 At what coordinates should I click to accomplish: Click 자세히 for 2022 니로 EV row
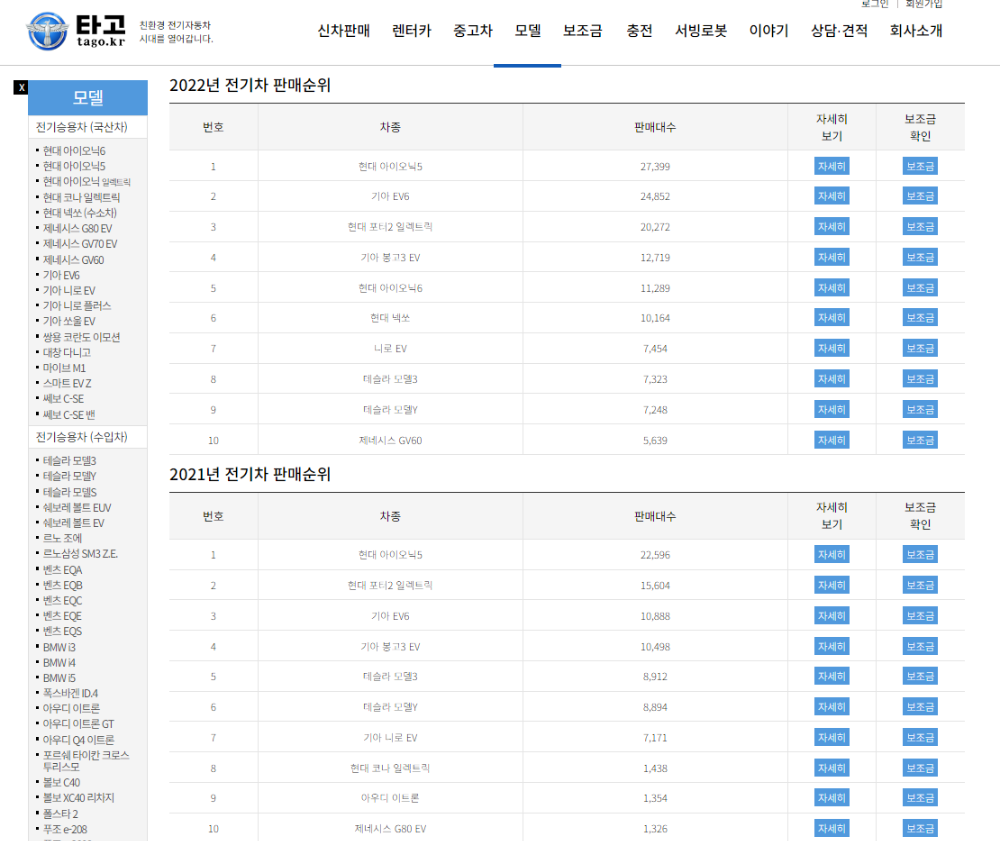coord(832,349)
